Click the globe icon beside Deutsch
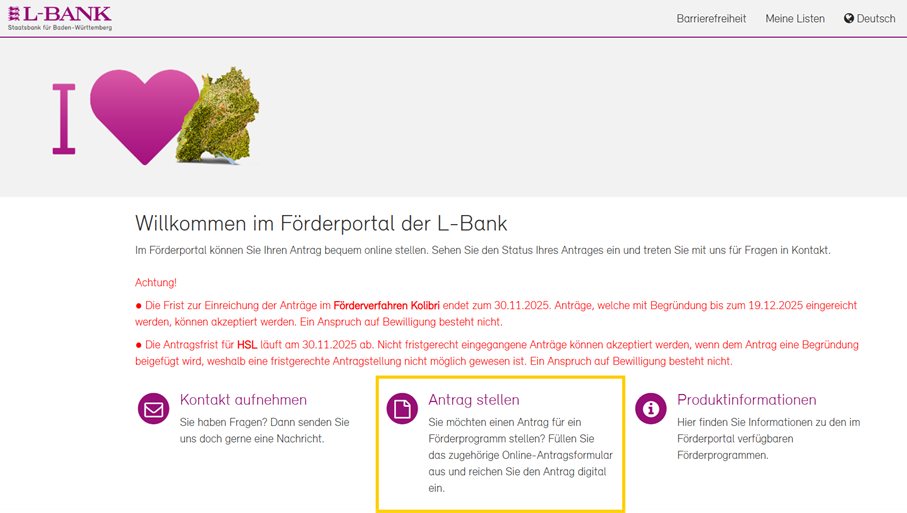 tap(849, 19)
